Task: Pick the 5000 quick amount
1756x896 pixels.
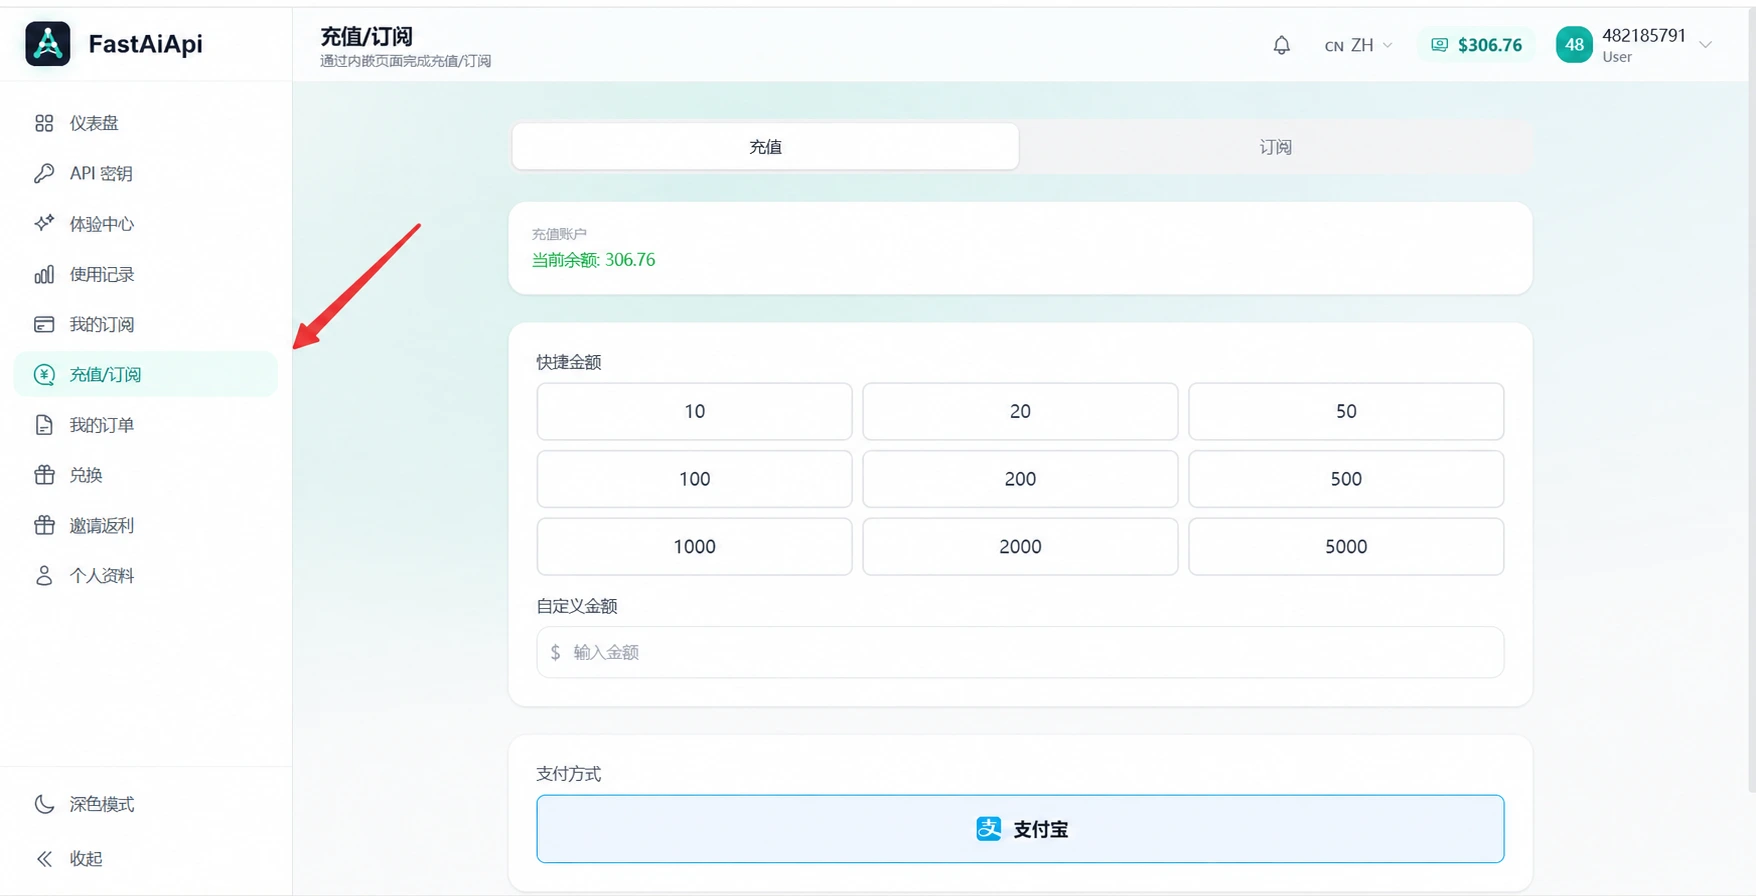Action: [1346, 546]
